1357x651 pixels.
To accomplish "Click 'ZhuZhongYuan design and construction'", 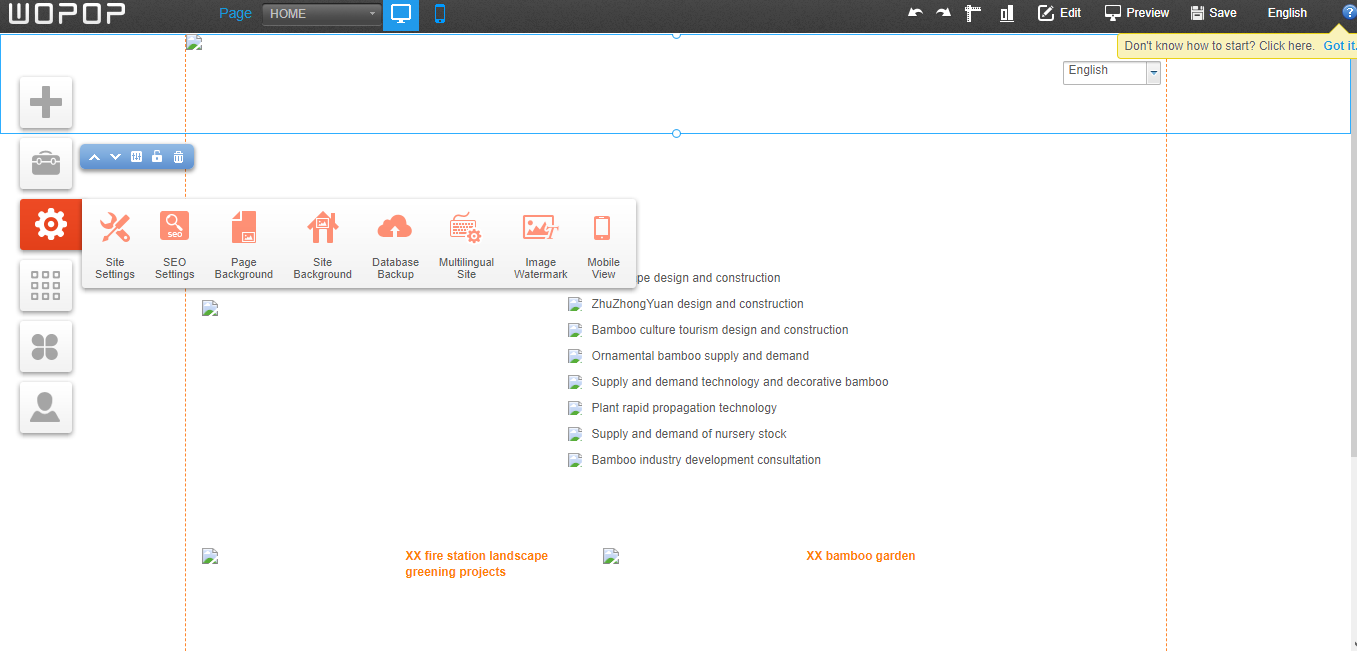I will coord(697,304).
